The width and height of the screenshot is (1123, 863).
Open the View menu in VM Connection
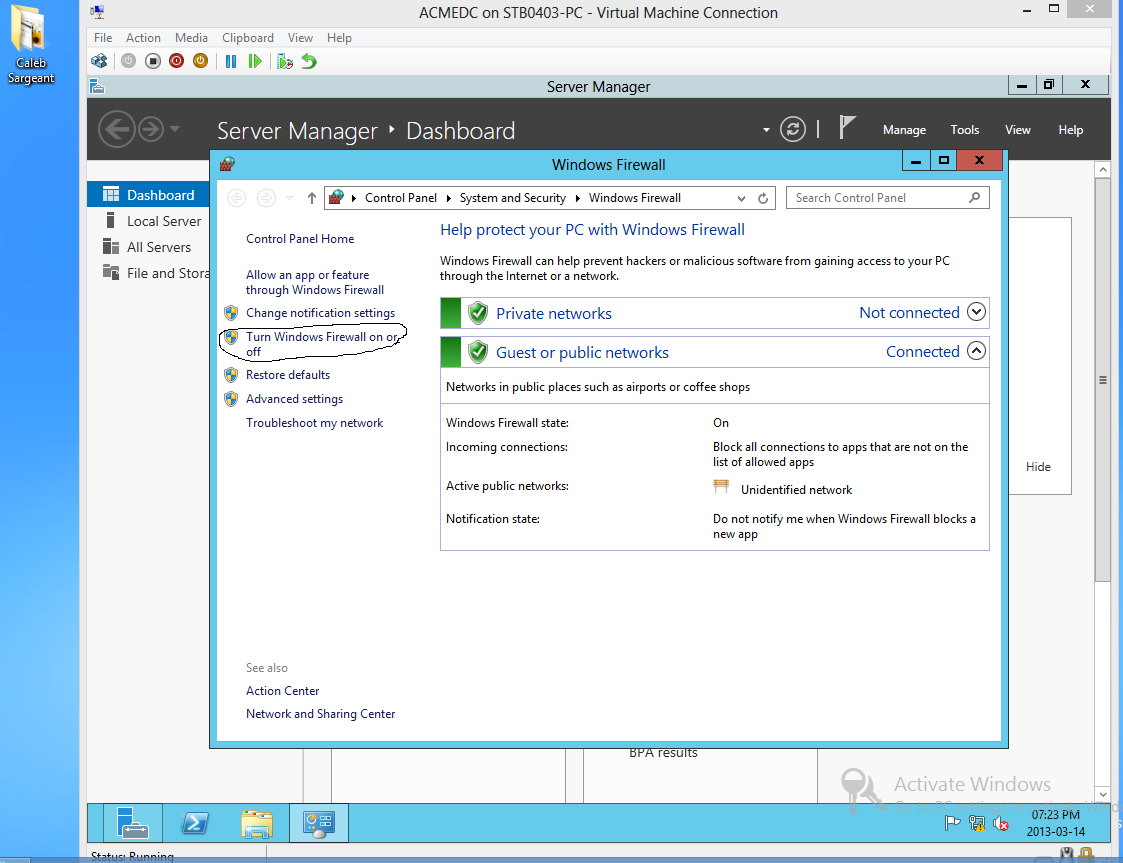pyautogui.click(x=300, y=38)
